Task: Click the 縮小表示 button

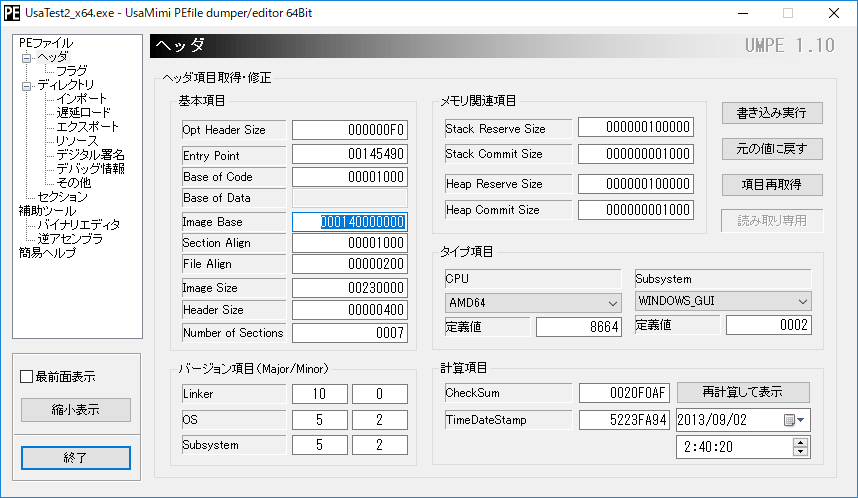Action: 76,410
